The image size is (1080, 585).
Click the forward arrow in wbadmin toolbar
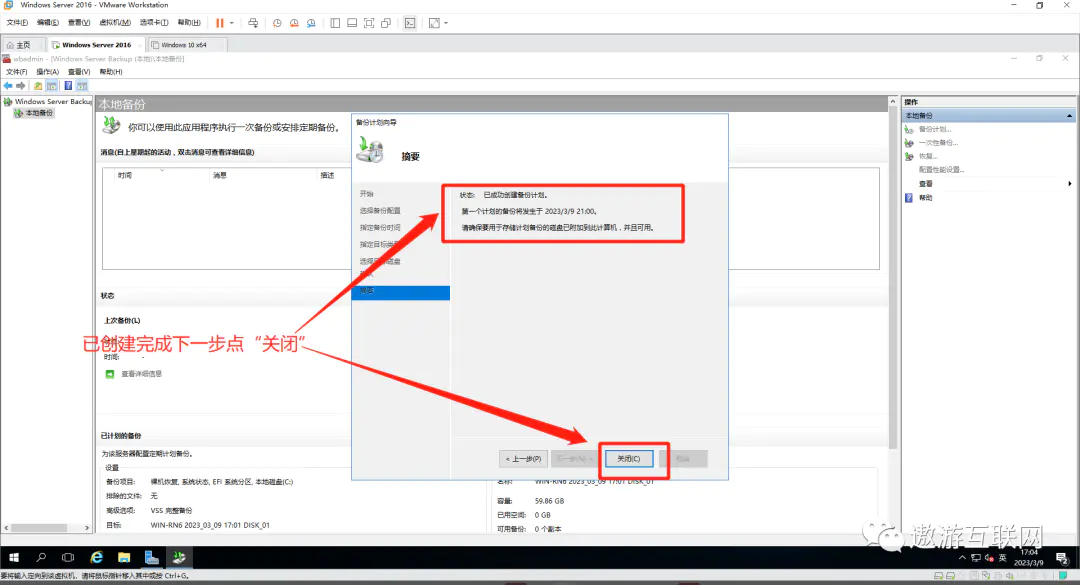click(x=21, y=85)
